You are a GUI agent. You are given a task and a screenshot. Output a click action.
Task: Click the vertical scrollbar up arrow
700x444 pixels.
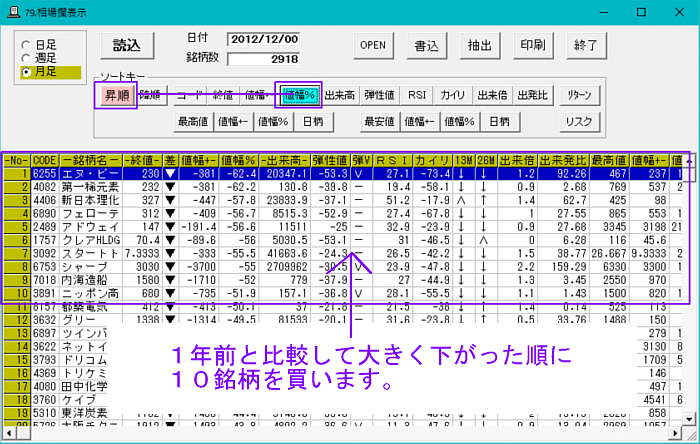(690, 161)
